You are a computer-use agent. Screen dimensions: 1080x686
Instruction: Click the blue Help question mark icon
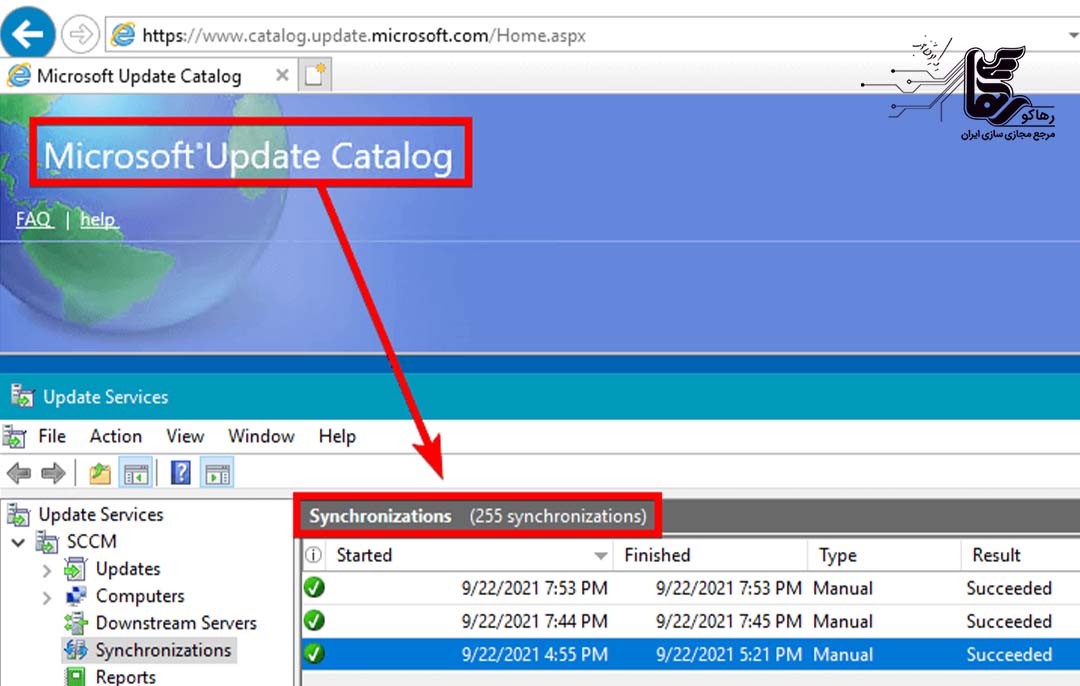point(180,473)
